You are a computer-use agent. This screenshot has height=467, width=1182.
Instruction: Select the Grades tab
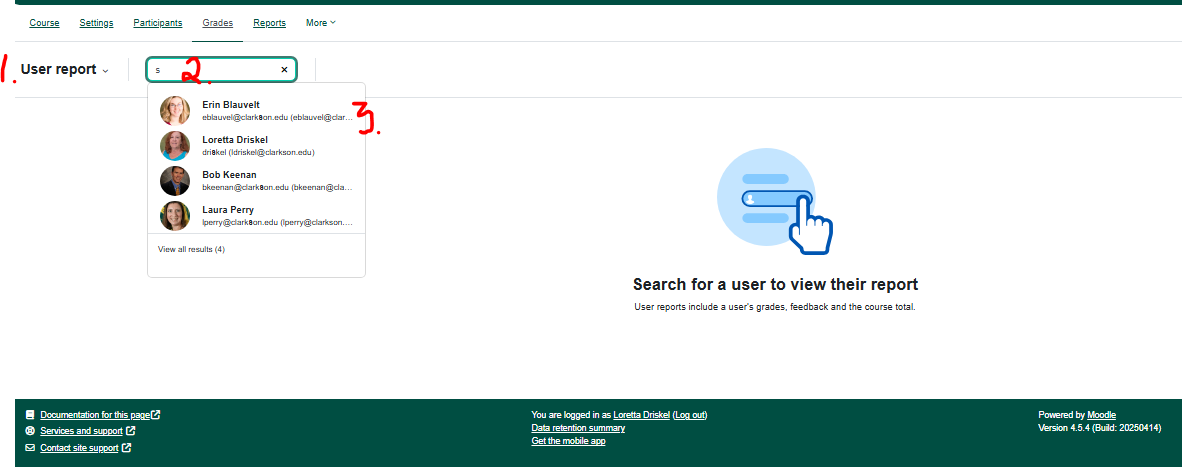pyautogui.click(x=217, y=23)
